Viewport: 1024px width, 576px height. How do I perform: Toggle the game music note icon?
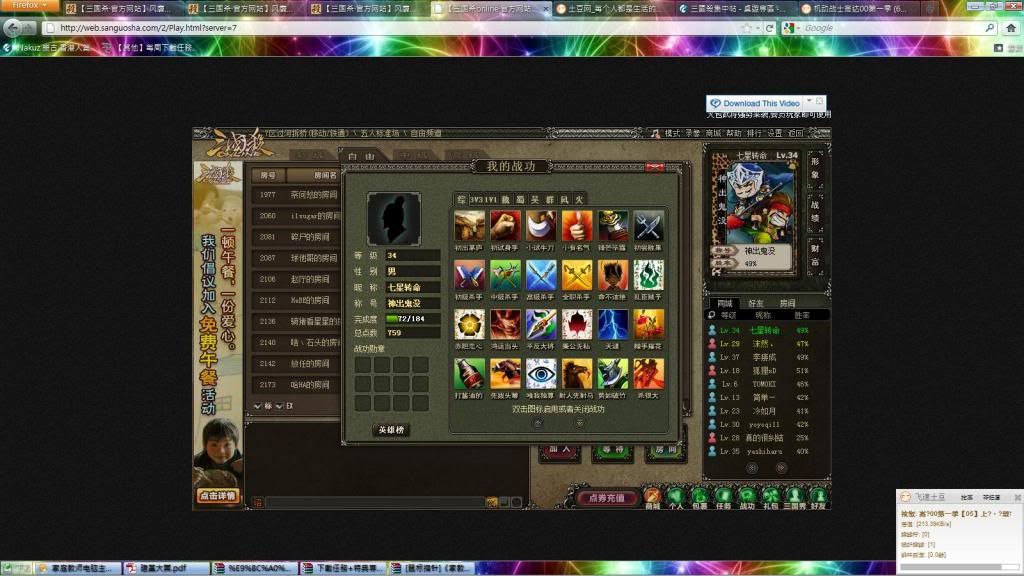(655, 133)
